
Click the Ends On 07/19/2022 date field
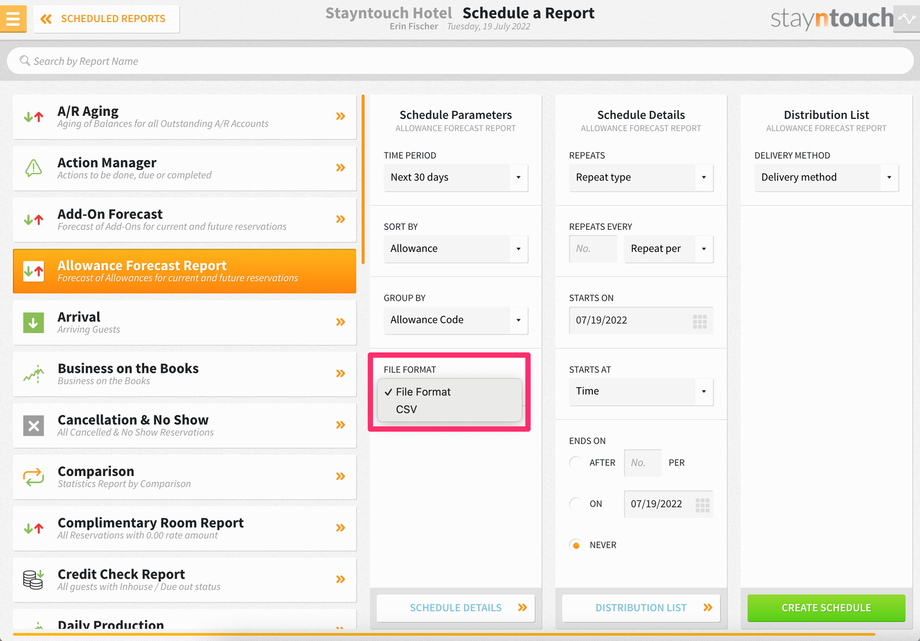coord(668,504)
